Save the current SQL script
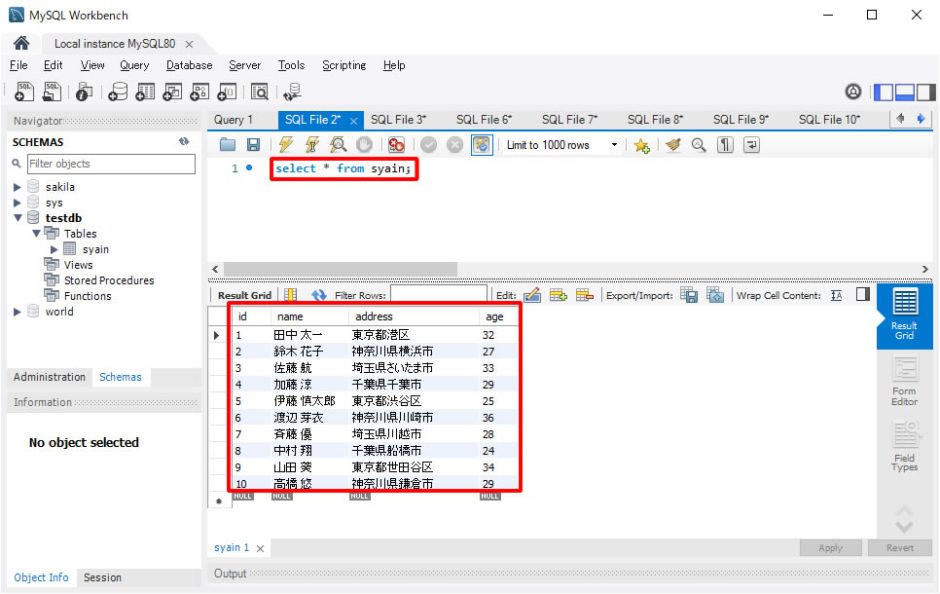Viewport: 940px width, 594px height. [252, 145]
